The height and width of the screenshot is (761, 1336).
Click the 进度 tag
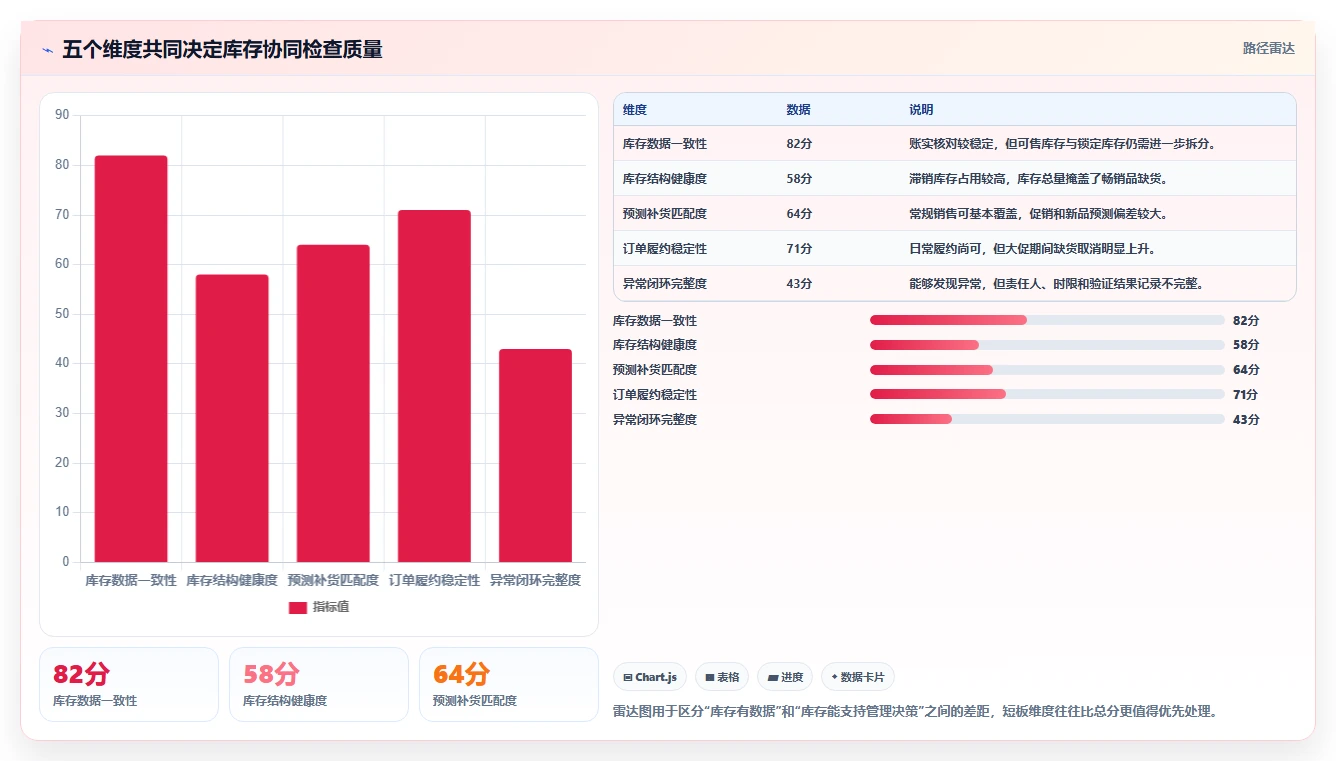coord(785,677)
